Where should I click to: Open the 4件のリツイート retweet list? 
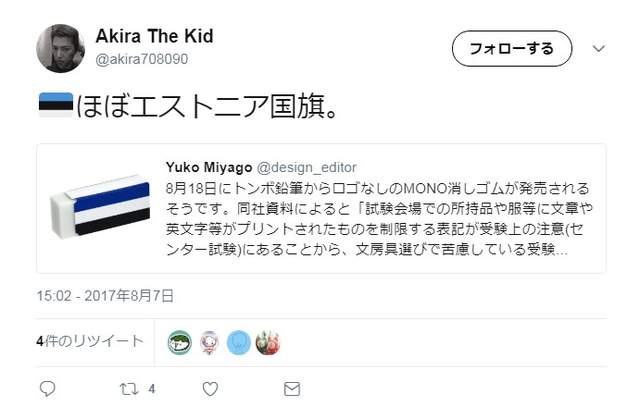click(x=90, y=342)
